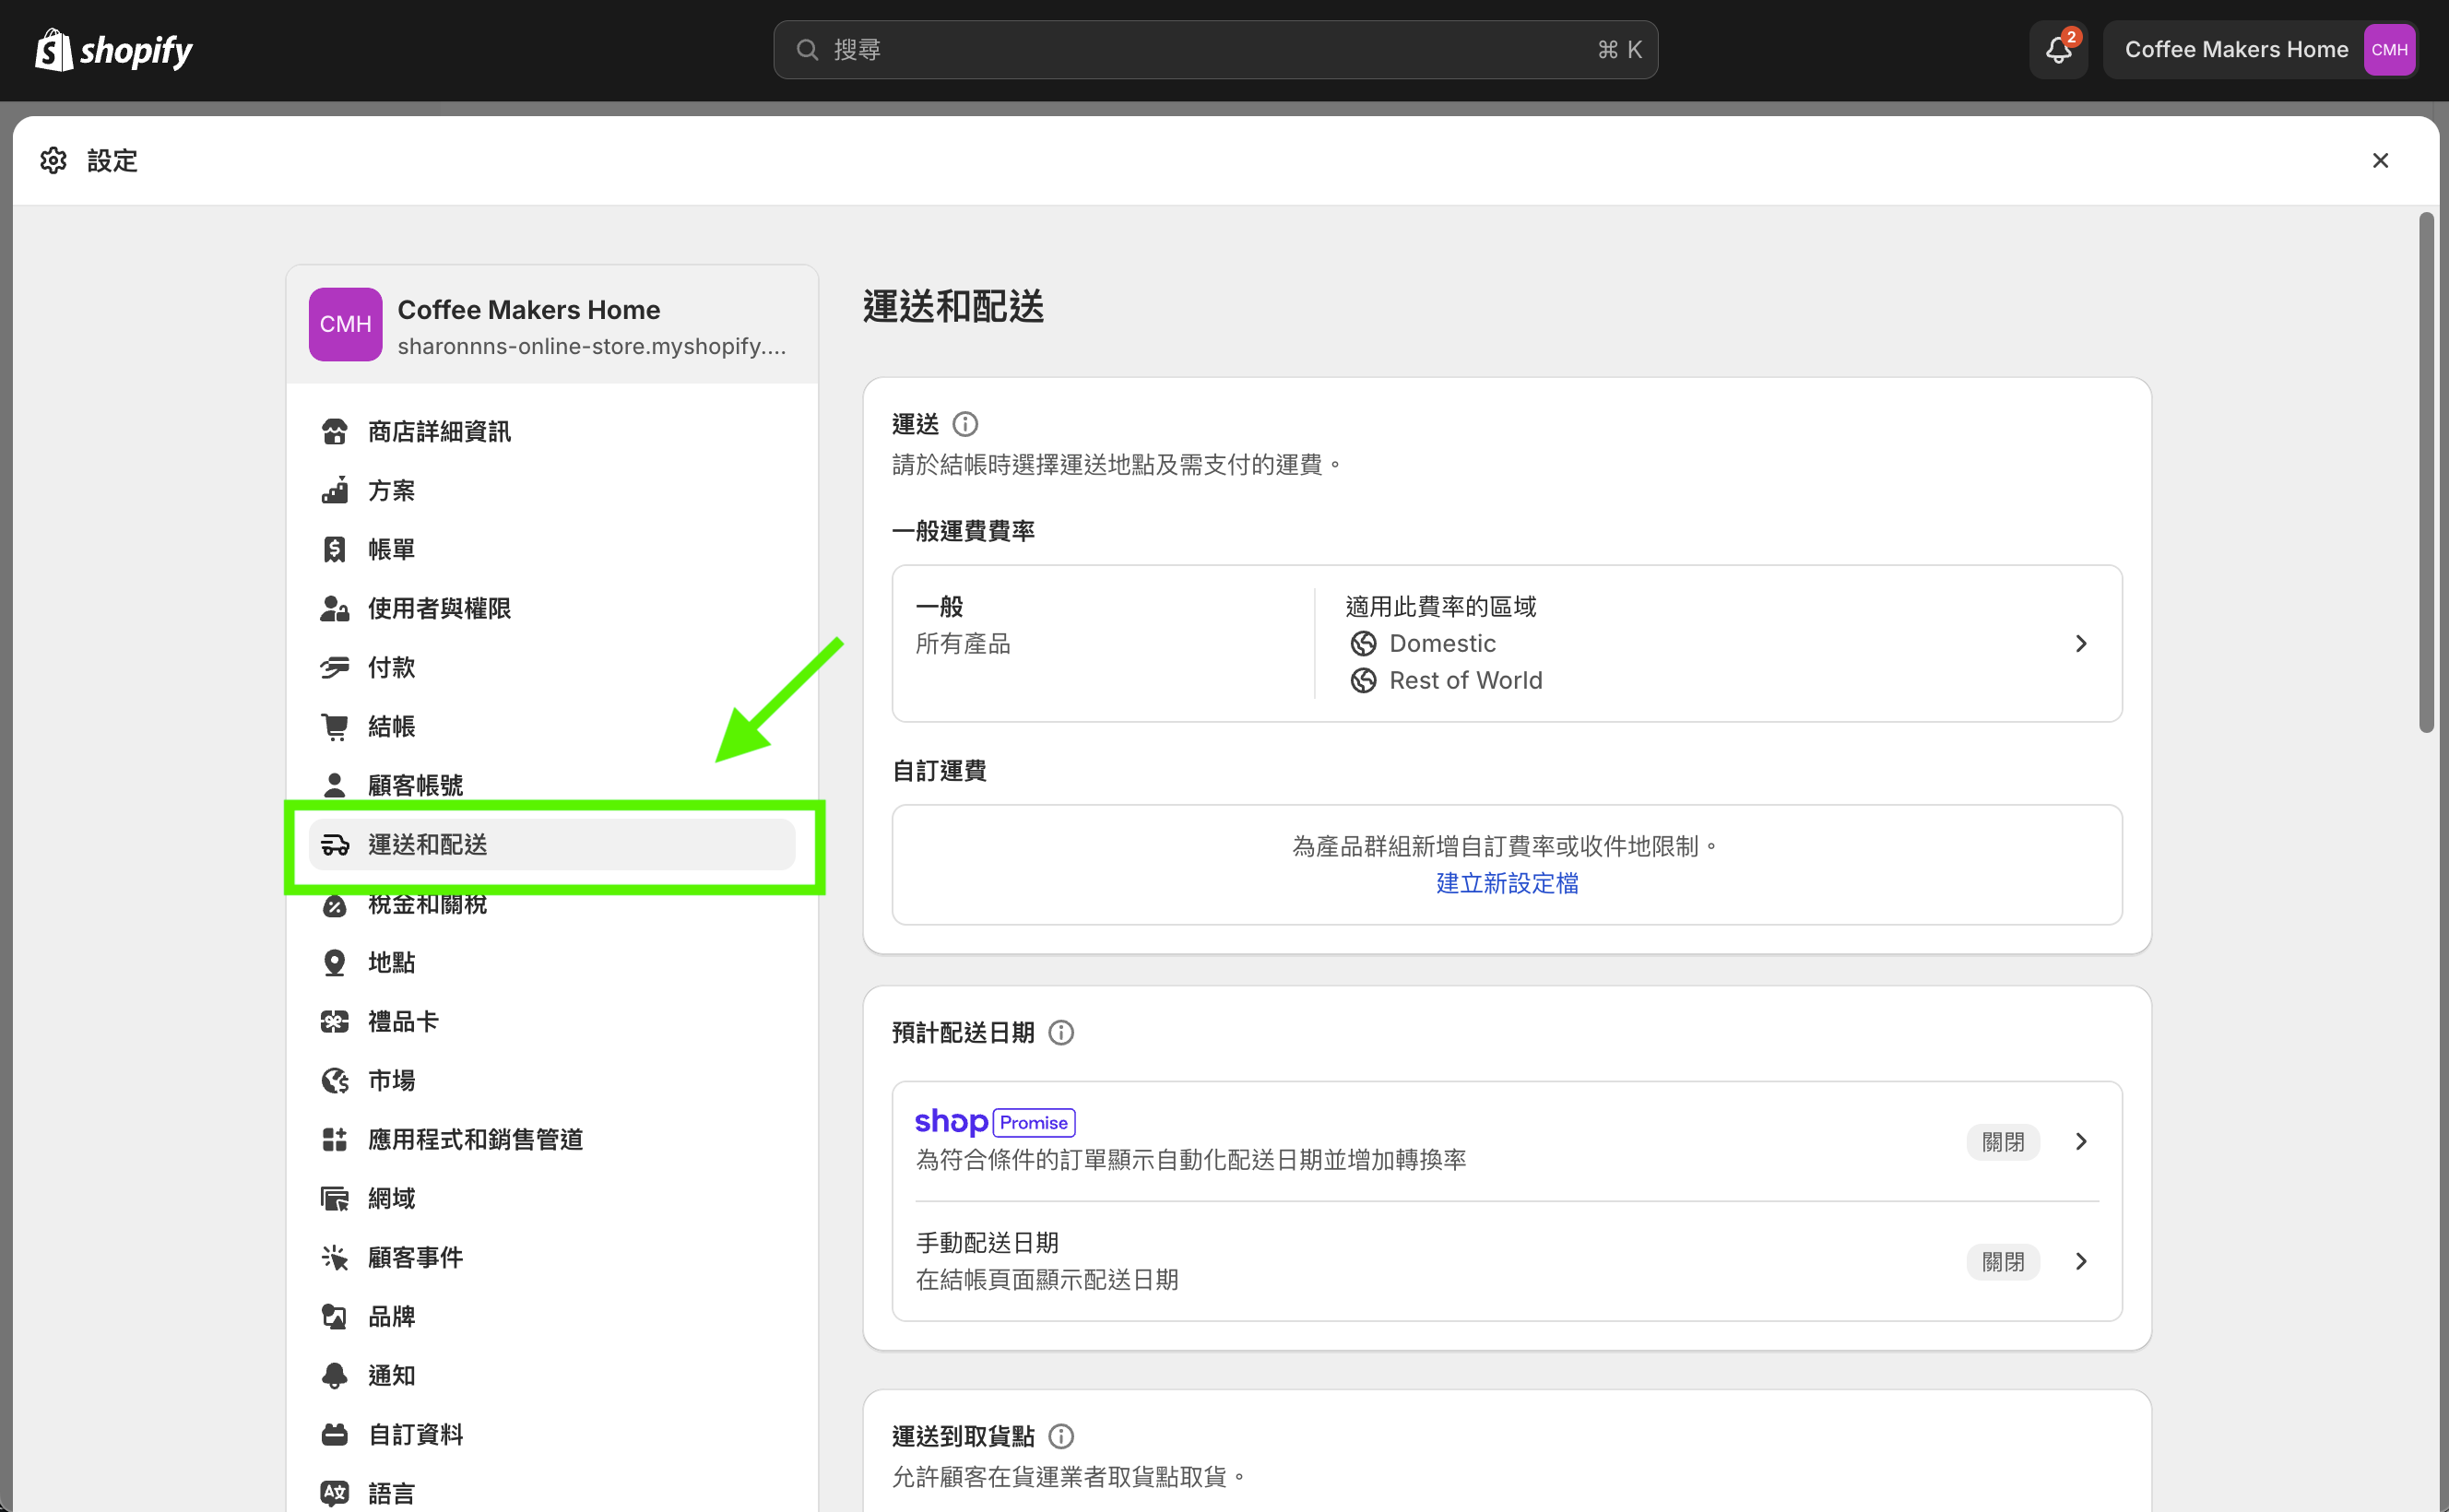Open 帳單 settings

552,550
